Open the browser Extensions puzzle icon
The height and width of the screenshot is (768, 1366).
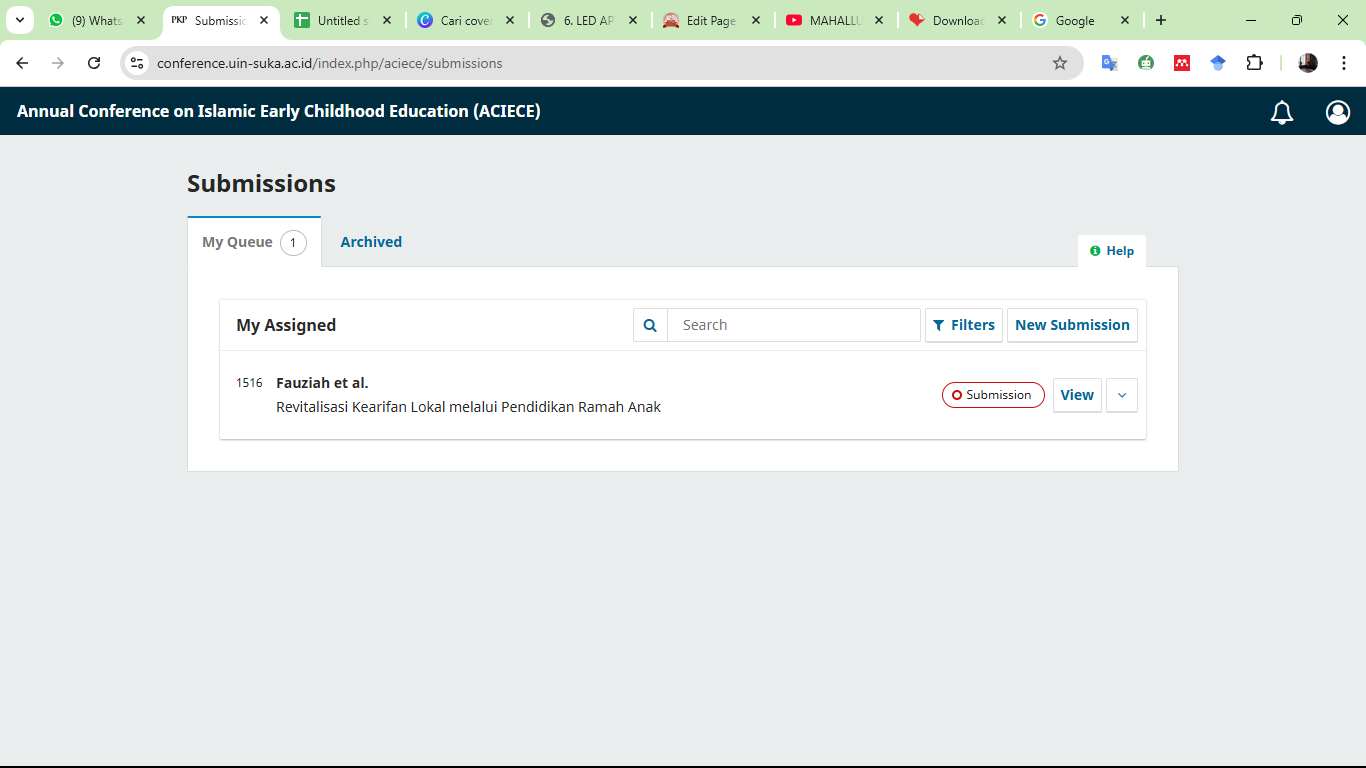1254,63
